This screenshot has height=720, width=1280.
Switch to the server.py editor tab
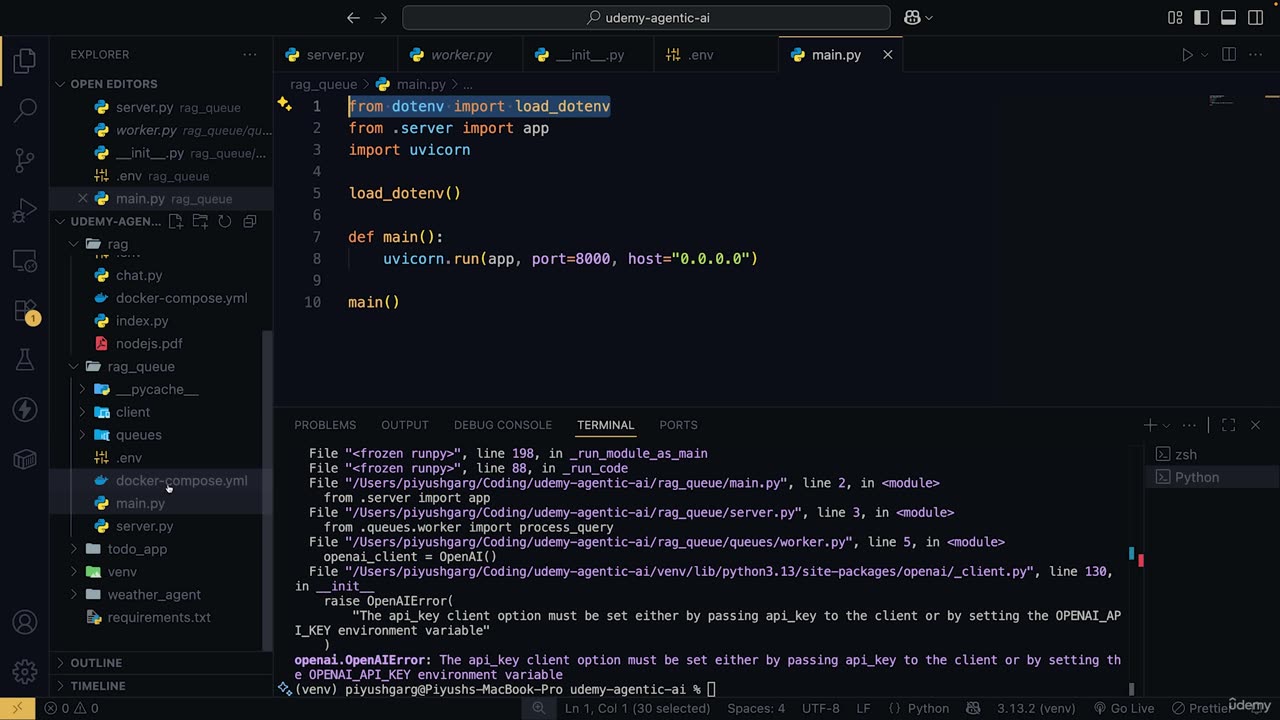(x=335, y=55)
